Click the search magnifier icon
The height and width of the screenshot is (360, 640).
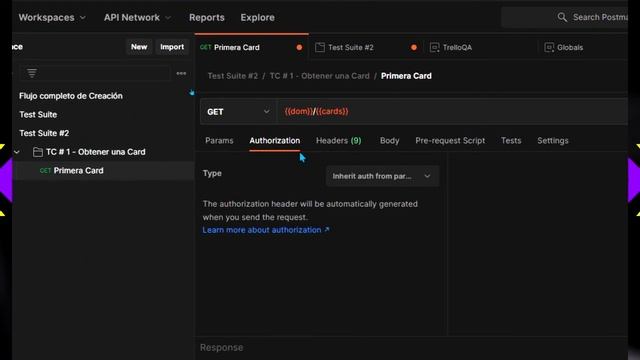click(x=562, y=17)
